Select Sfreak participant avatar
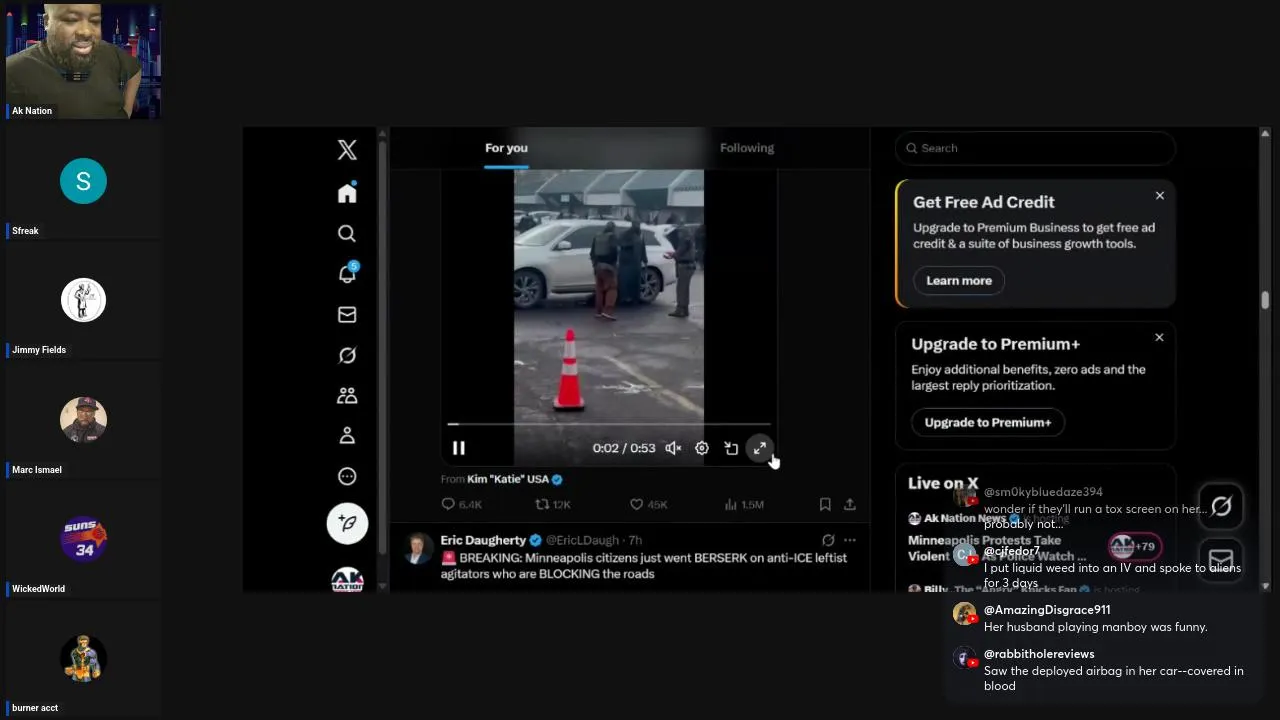 (x=83, y=181)
